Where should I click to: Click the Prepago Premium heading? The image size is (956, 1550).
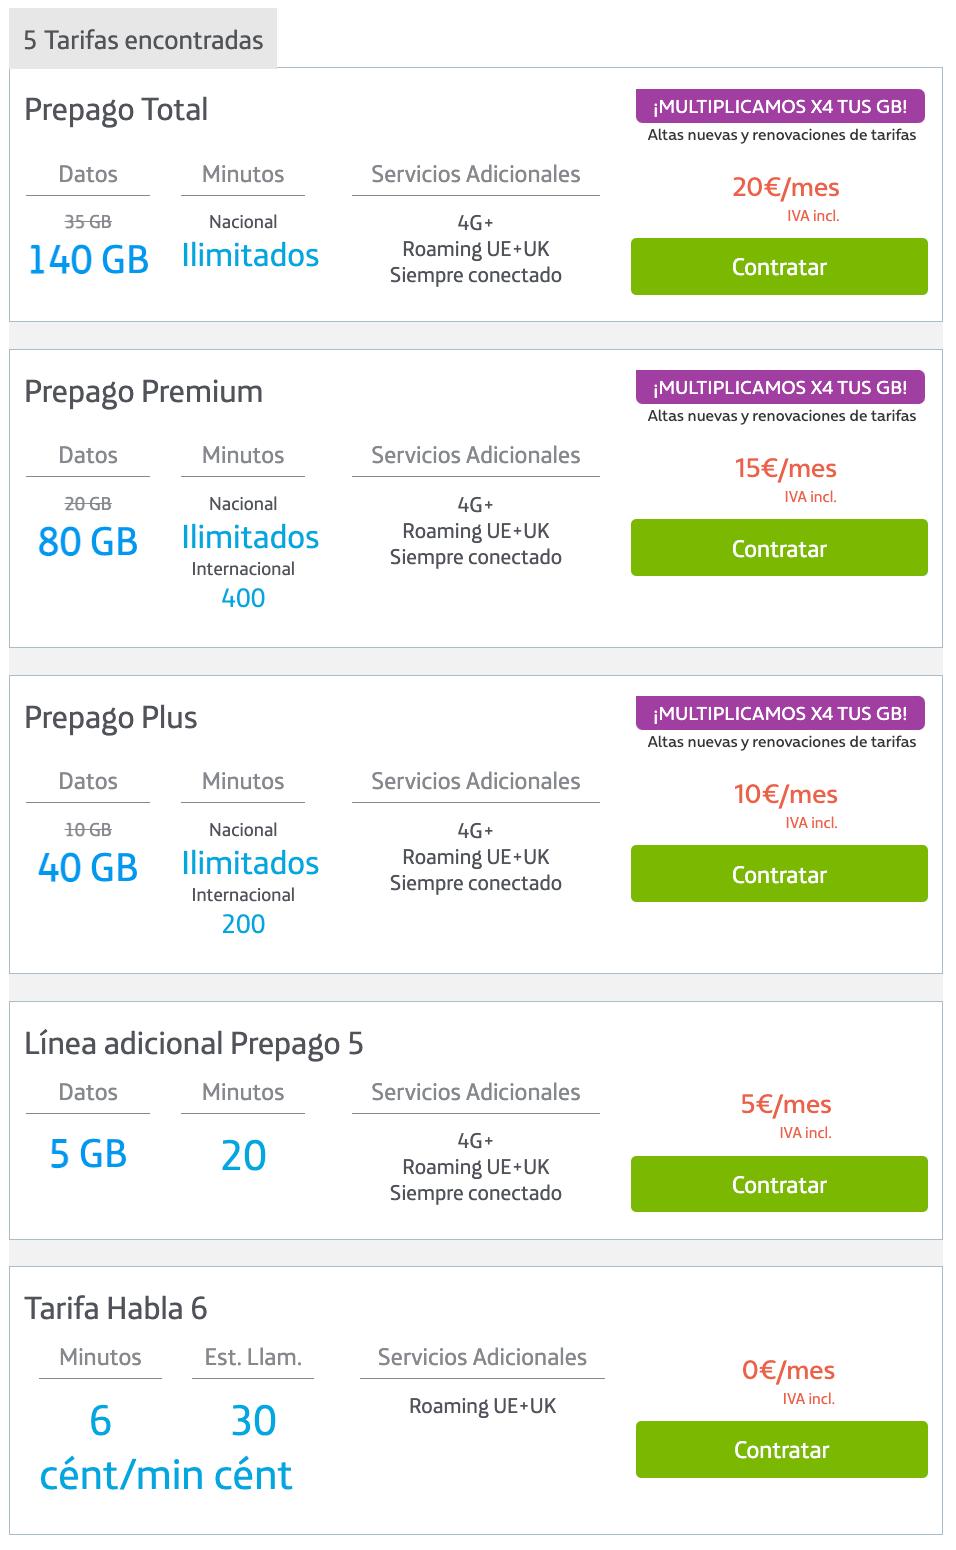[x=143, y=392]
